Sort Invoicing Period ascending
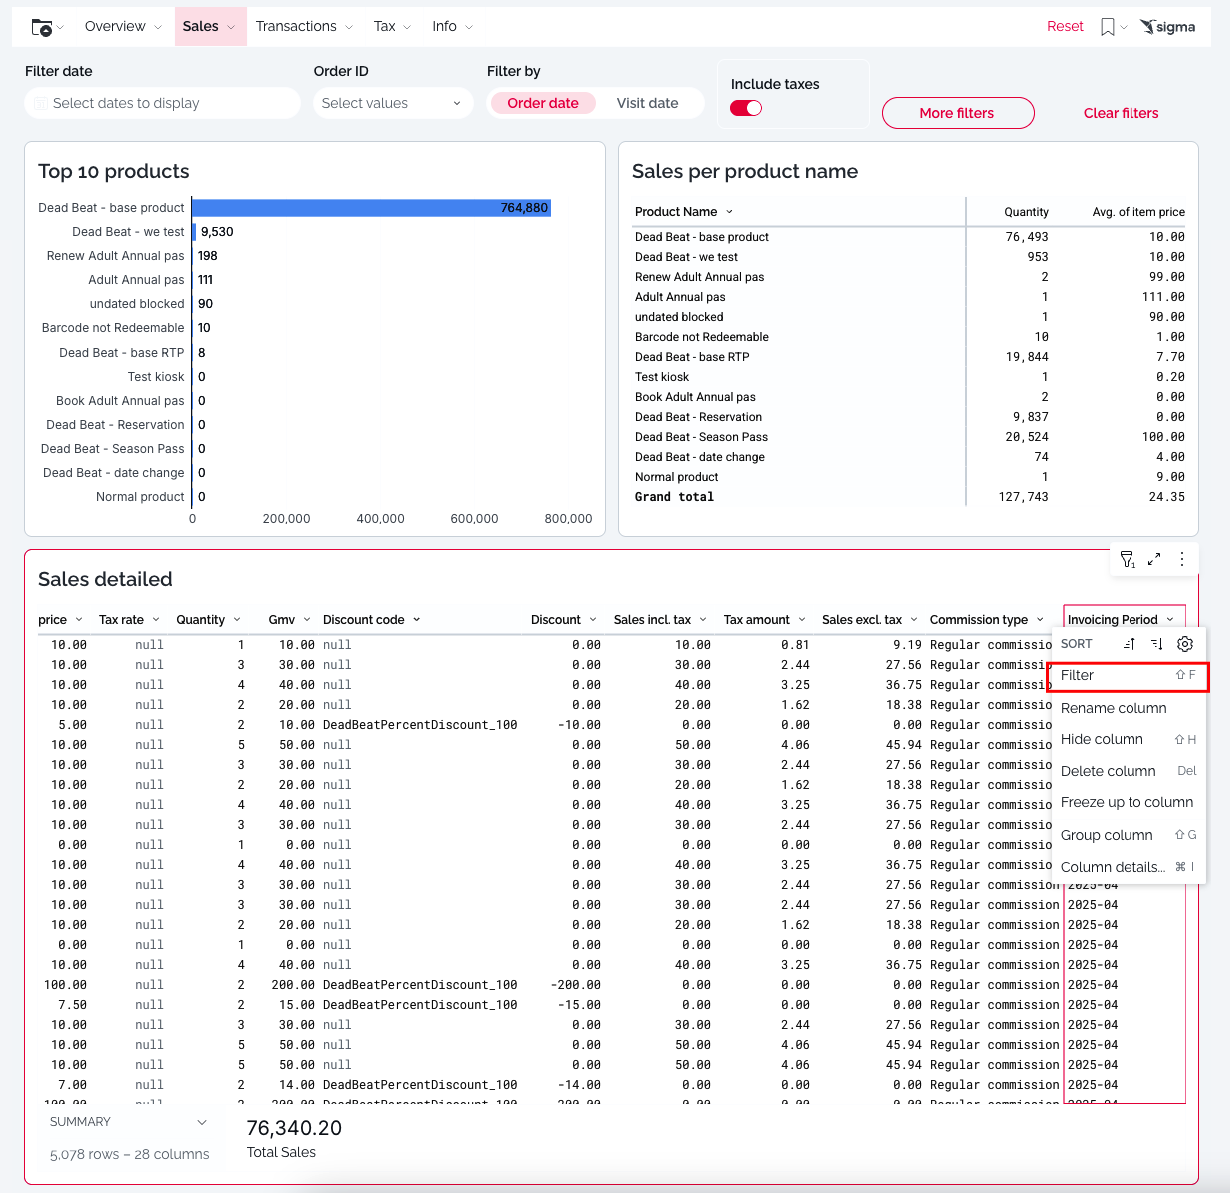 coord(1129,644)
